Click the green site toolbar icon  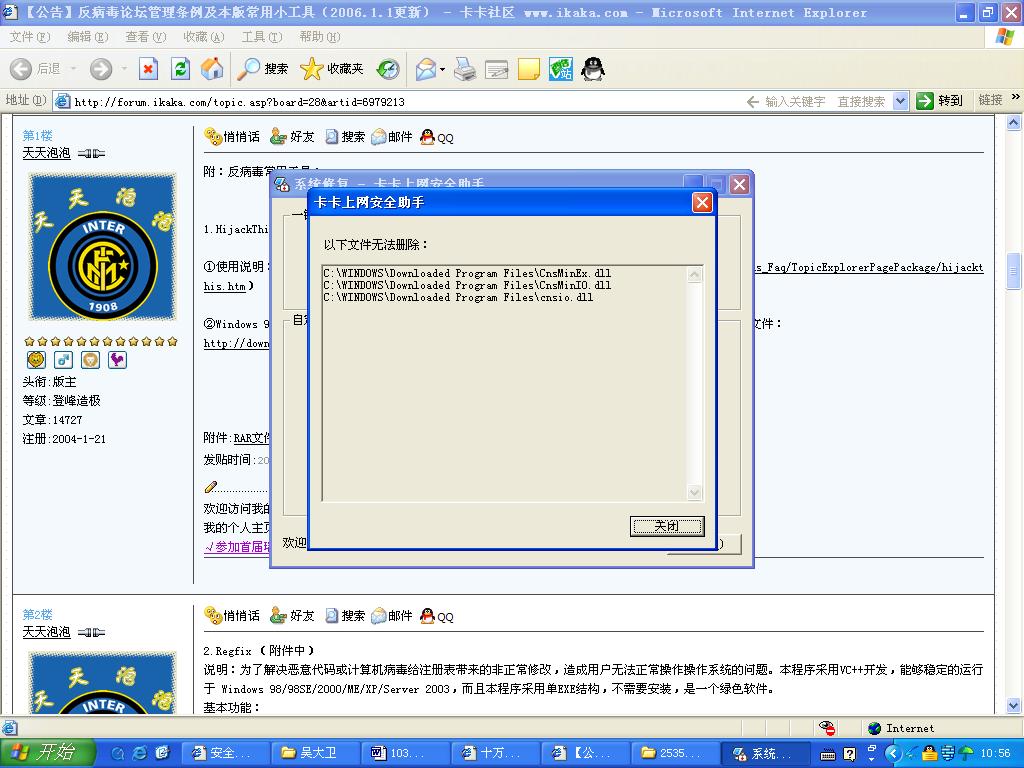pyautogui.click(x=560, y=69)
